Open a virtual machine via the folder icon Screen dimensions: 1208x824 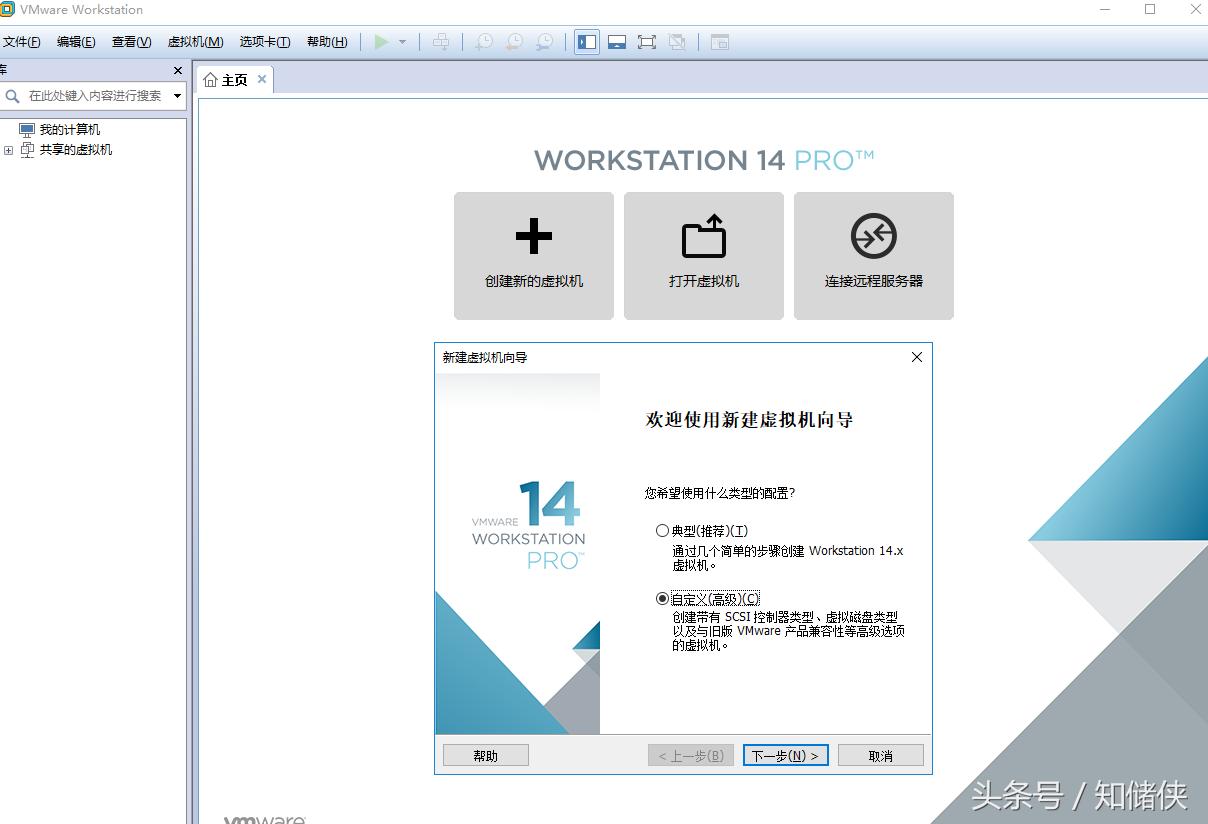click(x=703, y=255)
